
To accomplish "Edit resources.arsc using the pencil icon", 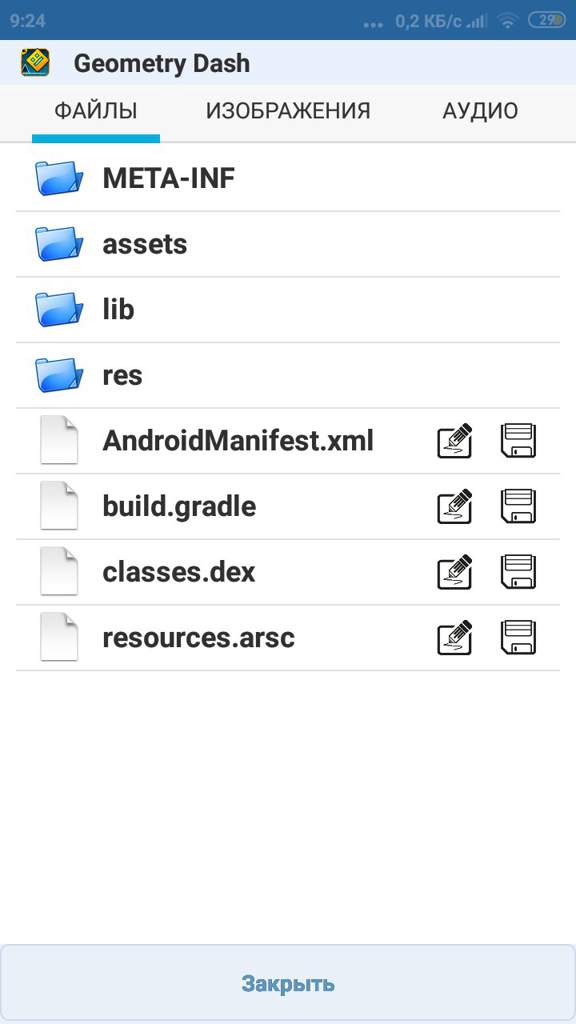I will point(454,637).
